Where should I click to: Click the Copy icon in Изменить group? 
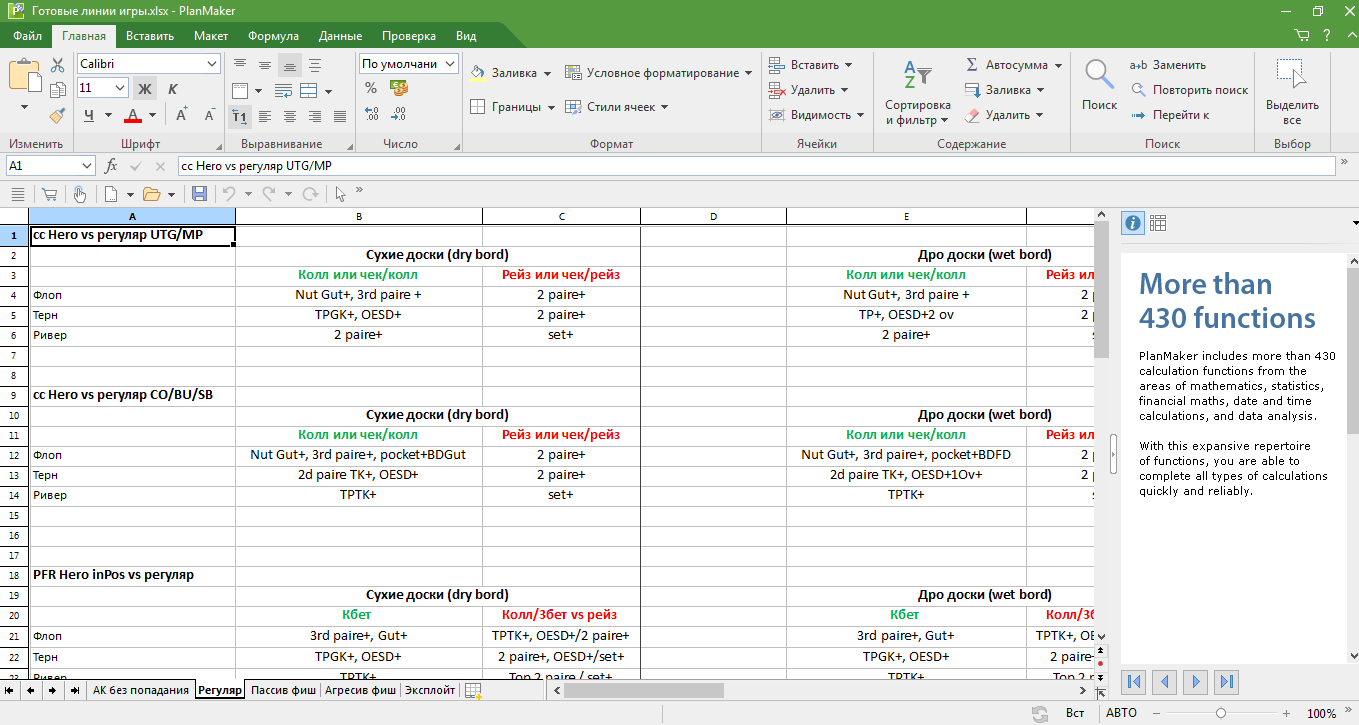[x=57, y=90]
